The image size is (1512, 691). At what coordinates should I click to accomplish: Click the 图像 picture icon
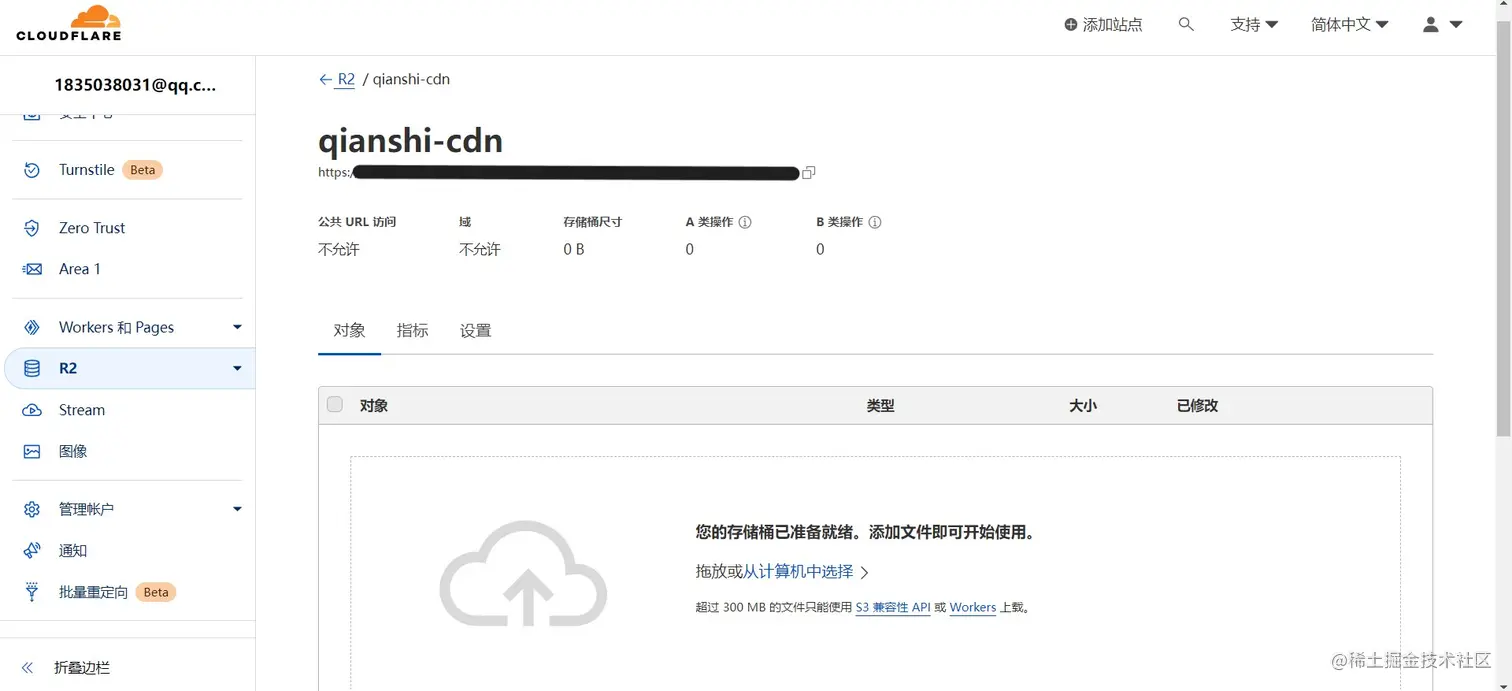coord(32,452)
